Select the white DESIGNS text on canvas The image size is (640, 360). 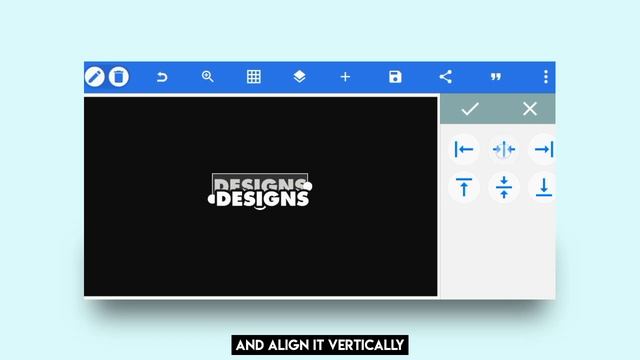(x=262, y=199)
